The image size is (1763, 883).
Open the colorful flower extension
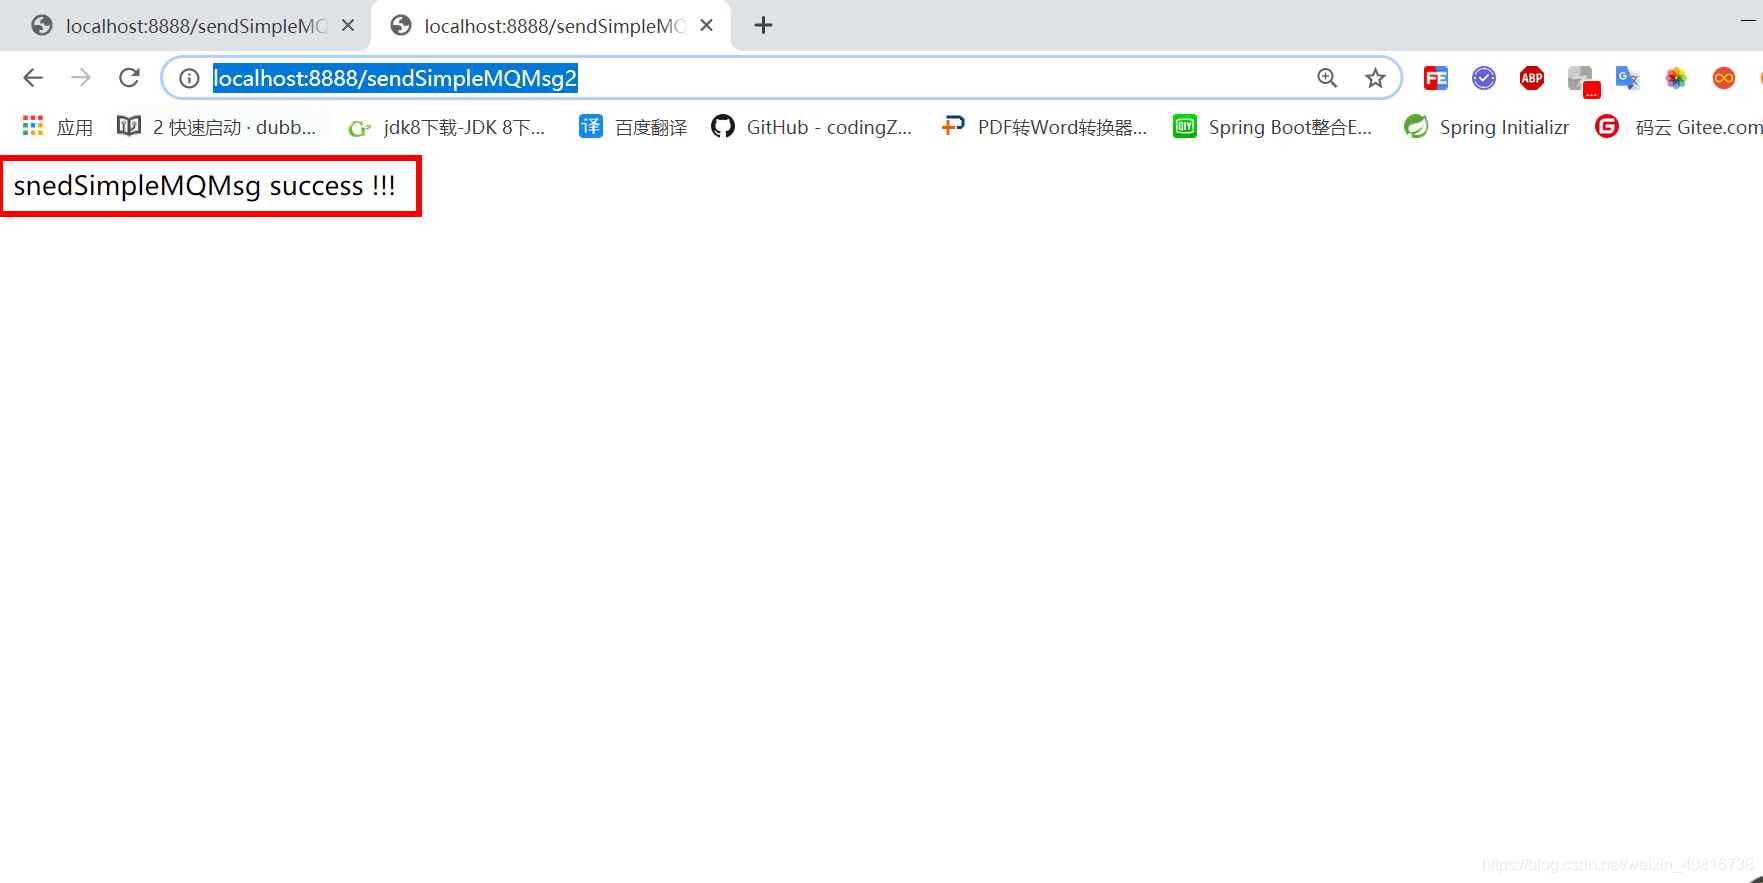tap(1676, 78)
